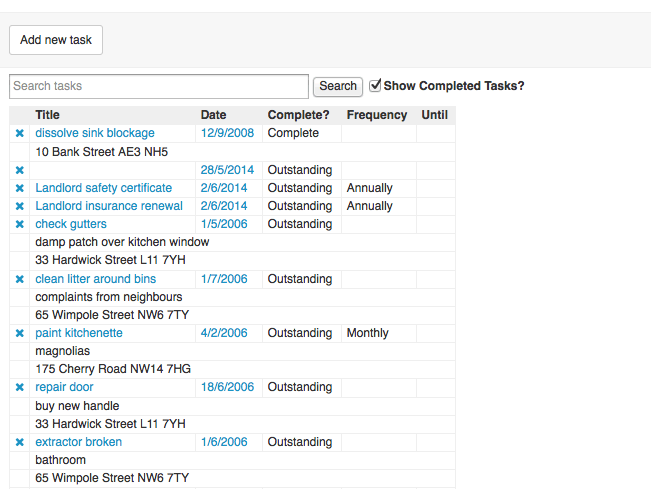The image size is (651, 489).
Task: Click the Add new task button
Action: tap(56, 40)
